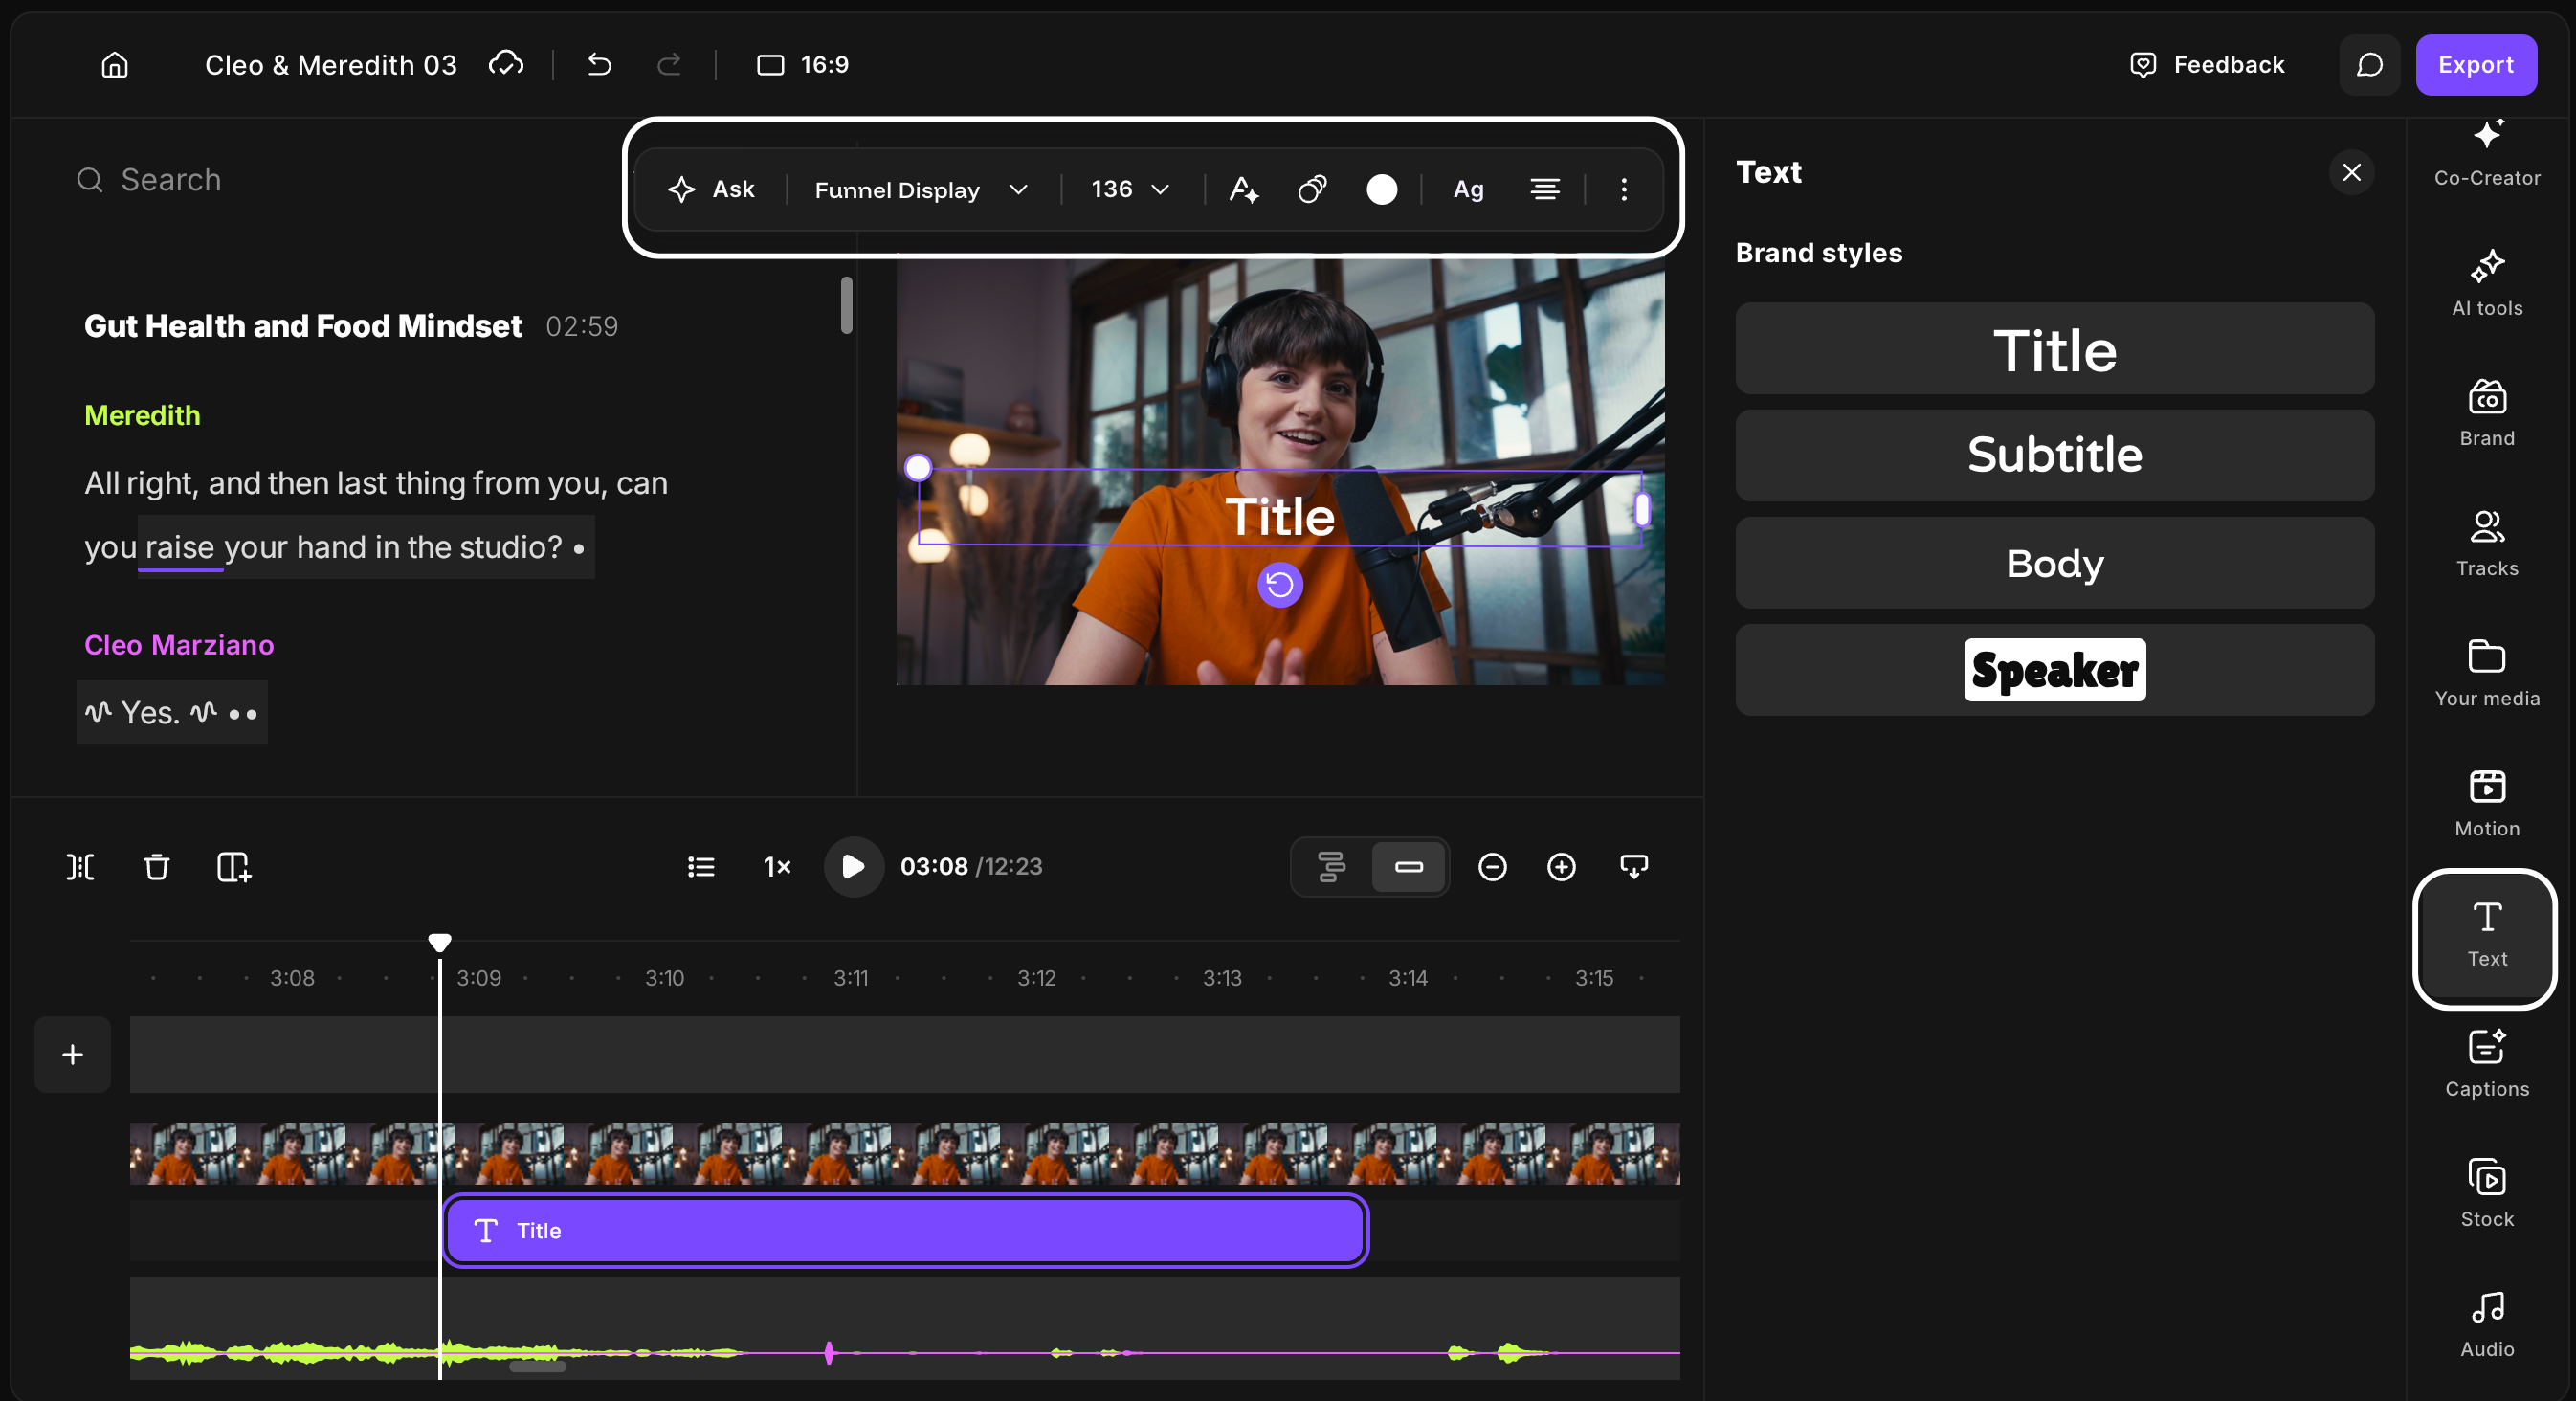Click the Meredith speaker label
2576x1401 pixels.
pyautogui.click(x=142, y=415)
